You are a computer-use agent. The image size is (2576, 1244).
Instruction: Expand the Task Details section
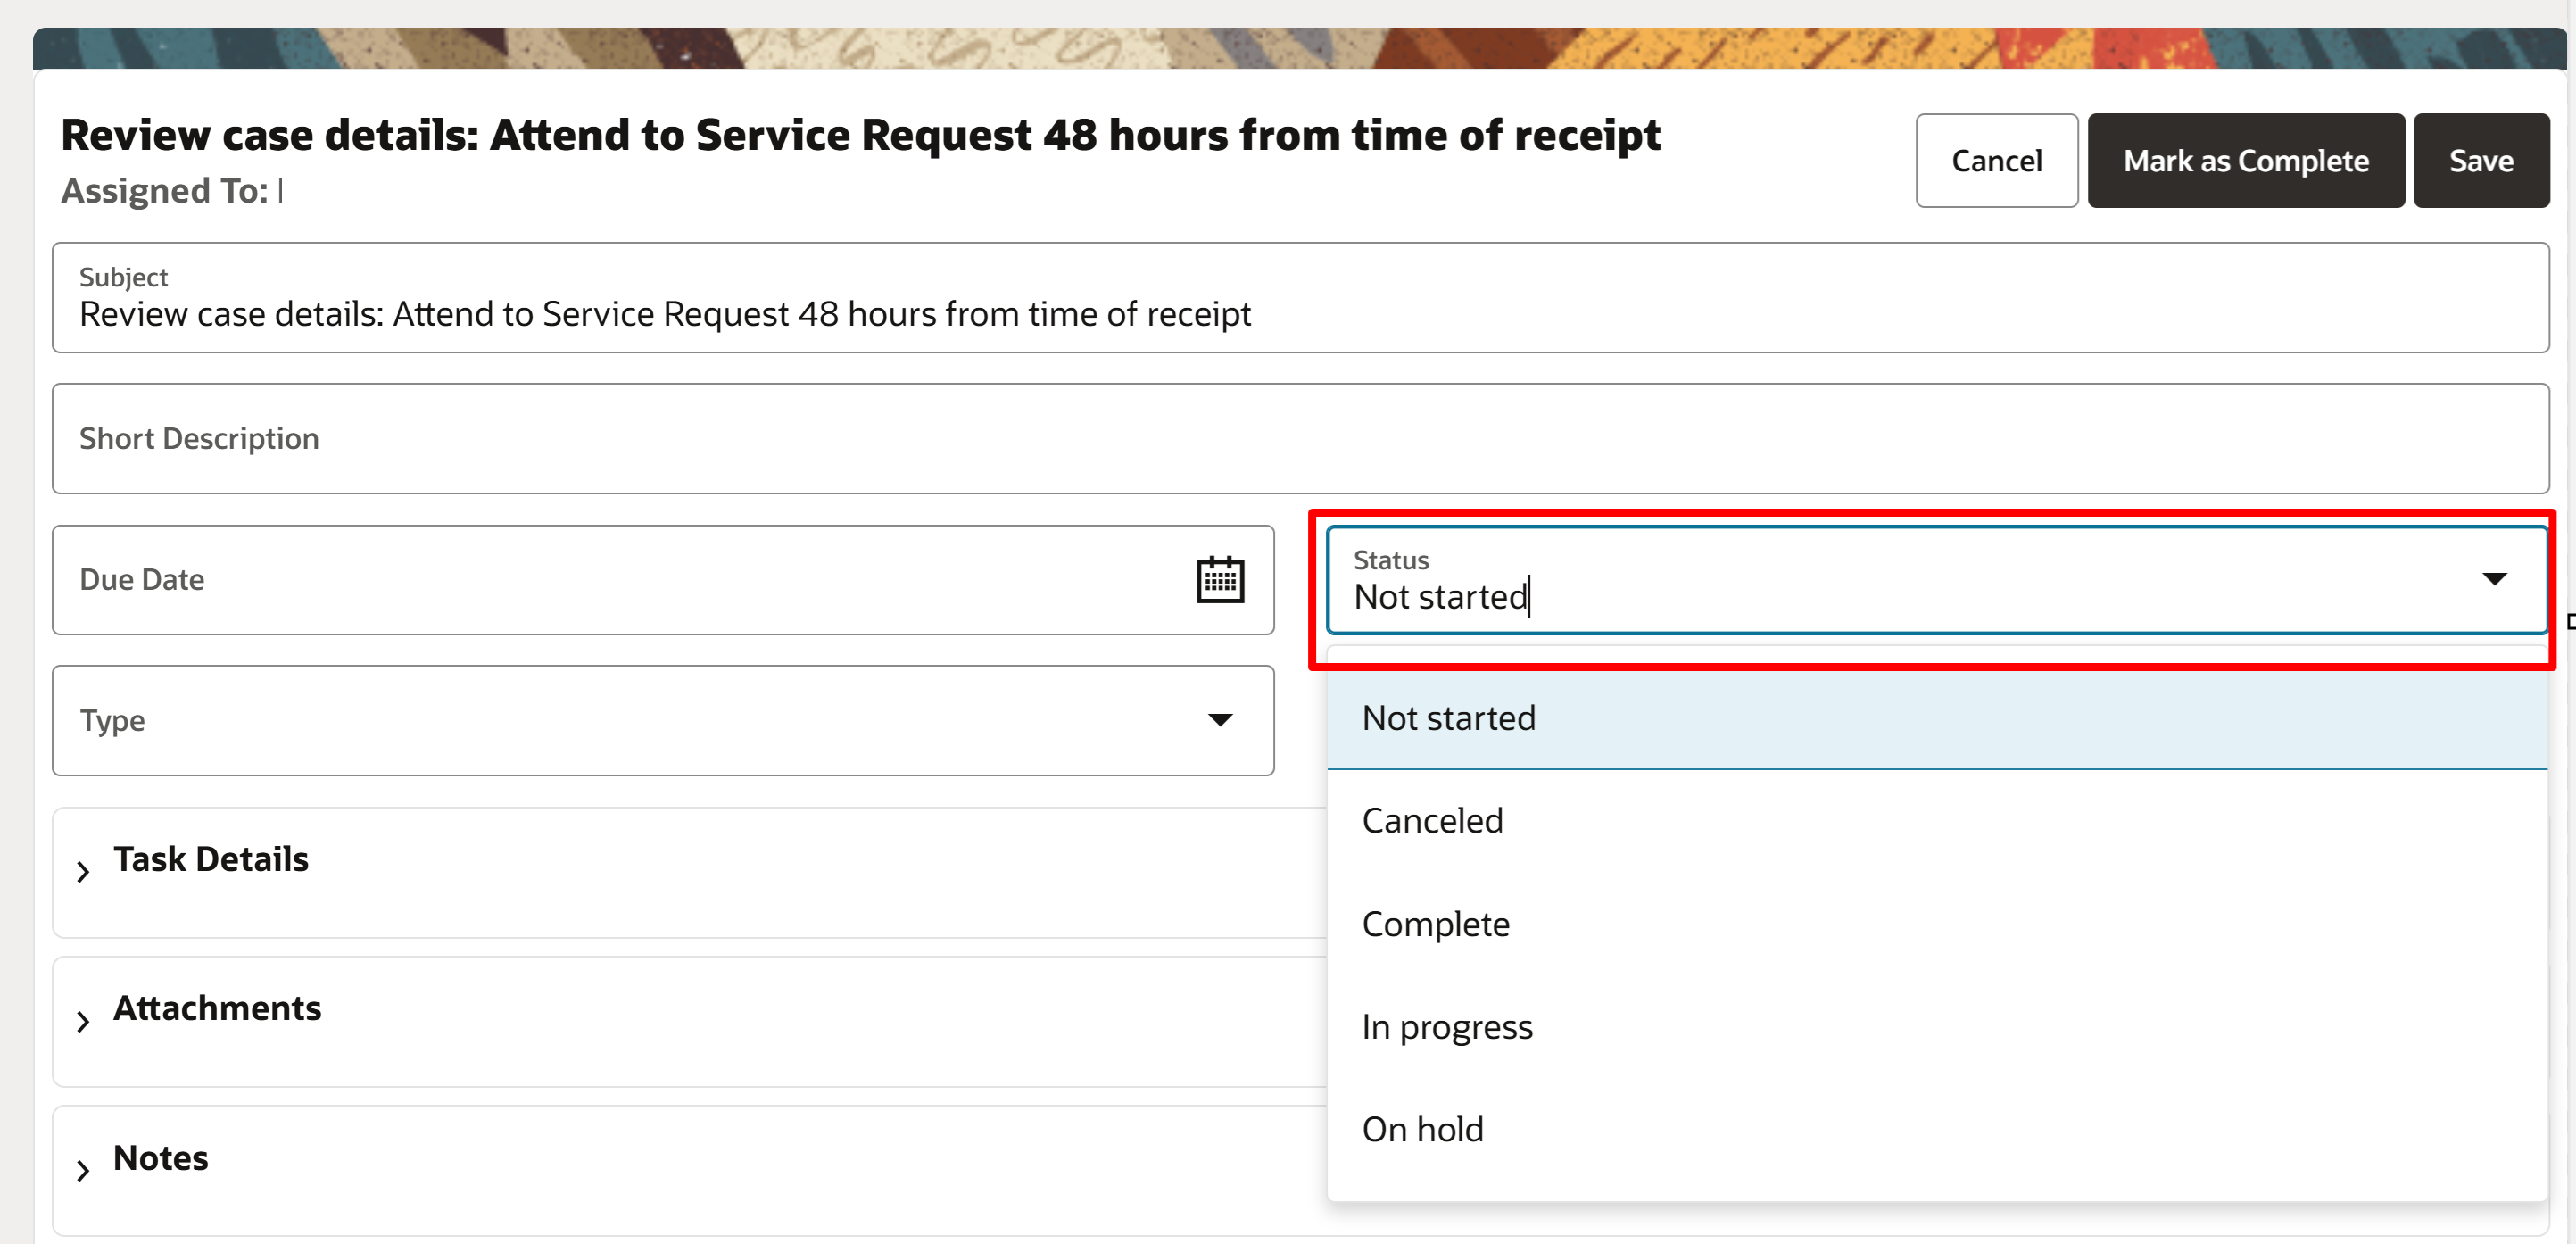[x=211, y=858]
